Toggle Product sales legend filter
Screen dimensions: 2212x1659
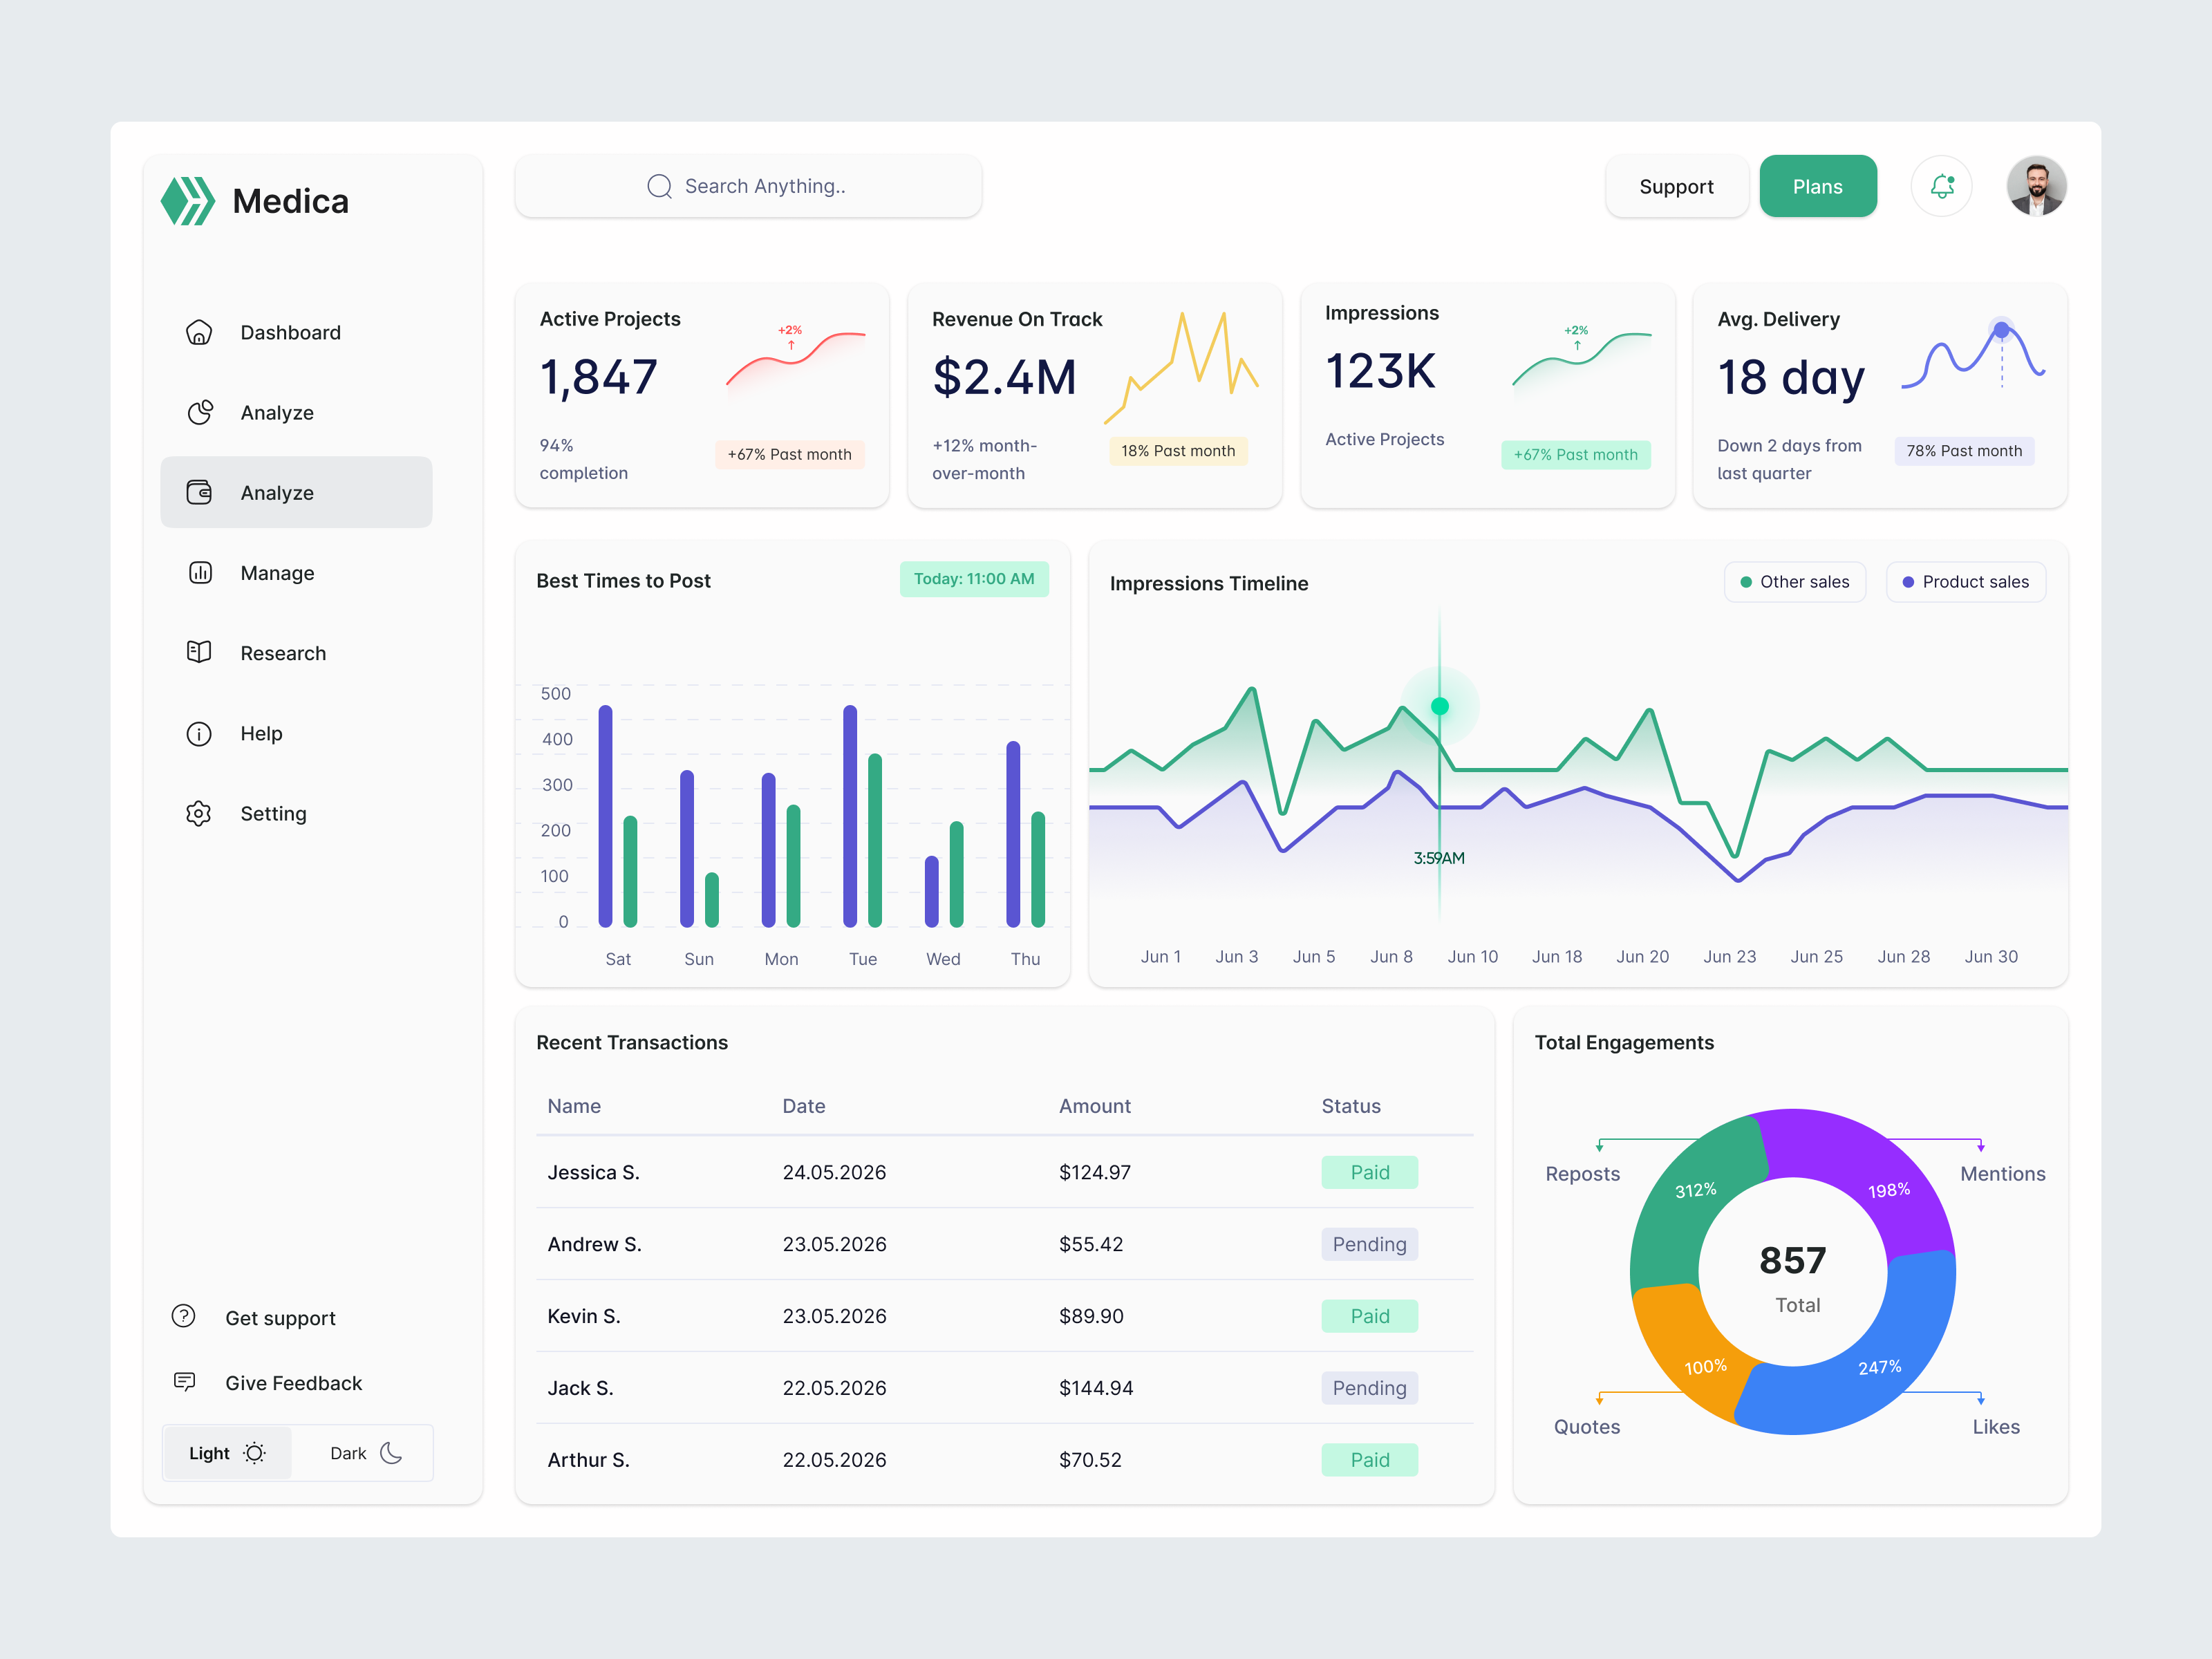click(x=1966, y=582)
